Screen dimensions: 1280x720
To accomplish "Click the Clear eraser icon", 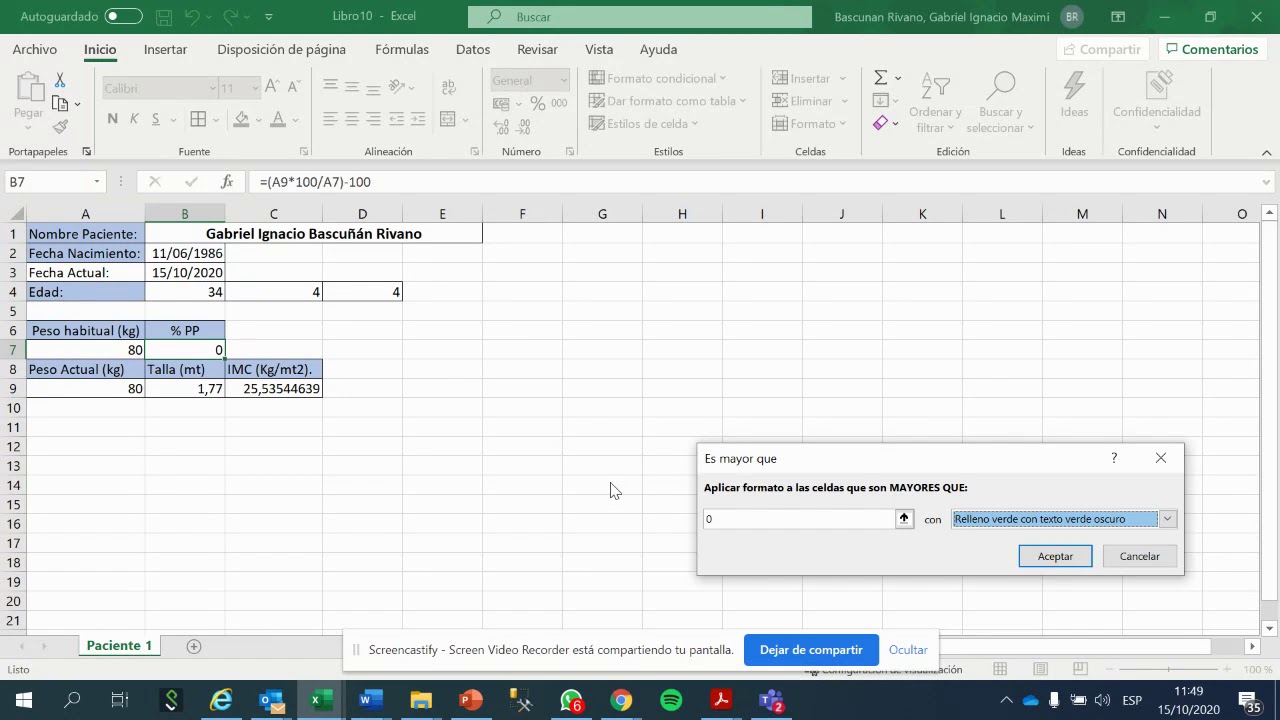I will [x=880, y=123].
